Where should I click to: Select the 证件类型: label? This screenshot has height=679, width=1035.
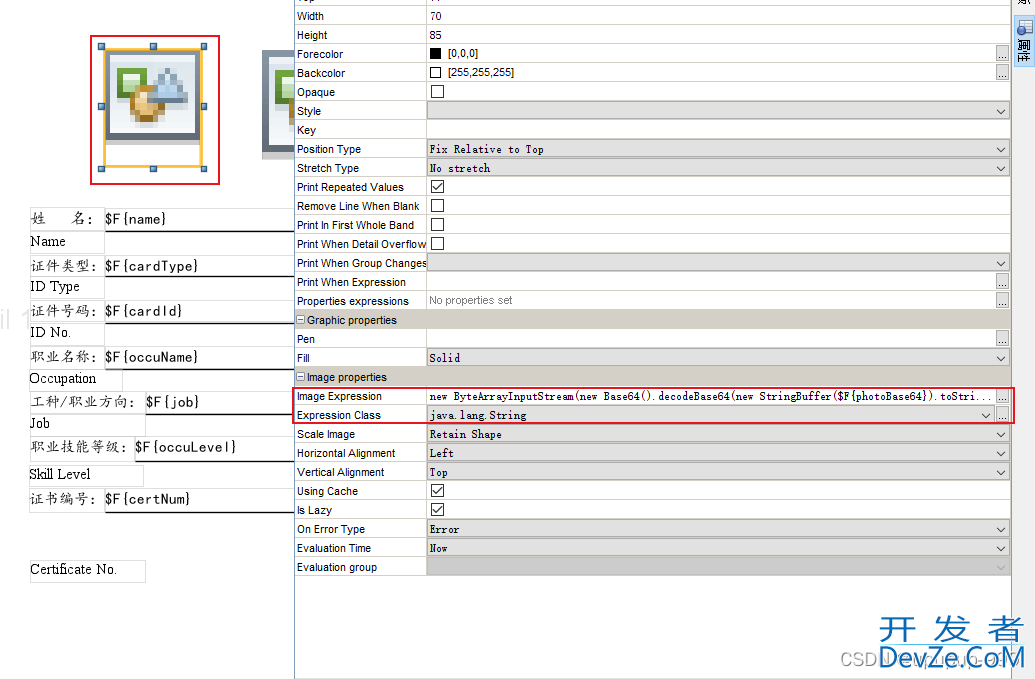67,266
